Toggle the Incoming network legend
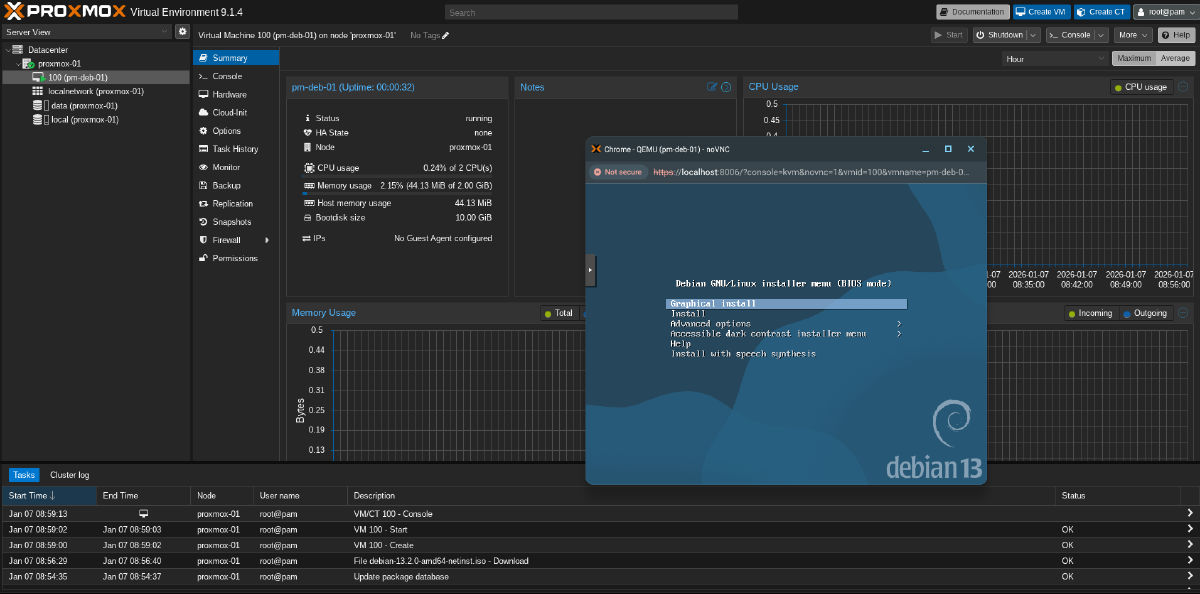Viewport: 1200px width, 594px height. click(1089, 313)
